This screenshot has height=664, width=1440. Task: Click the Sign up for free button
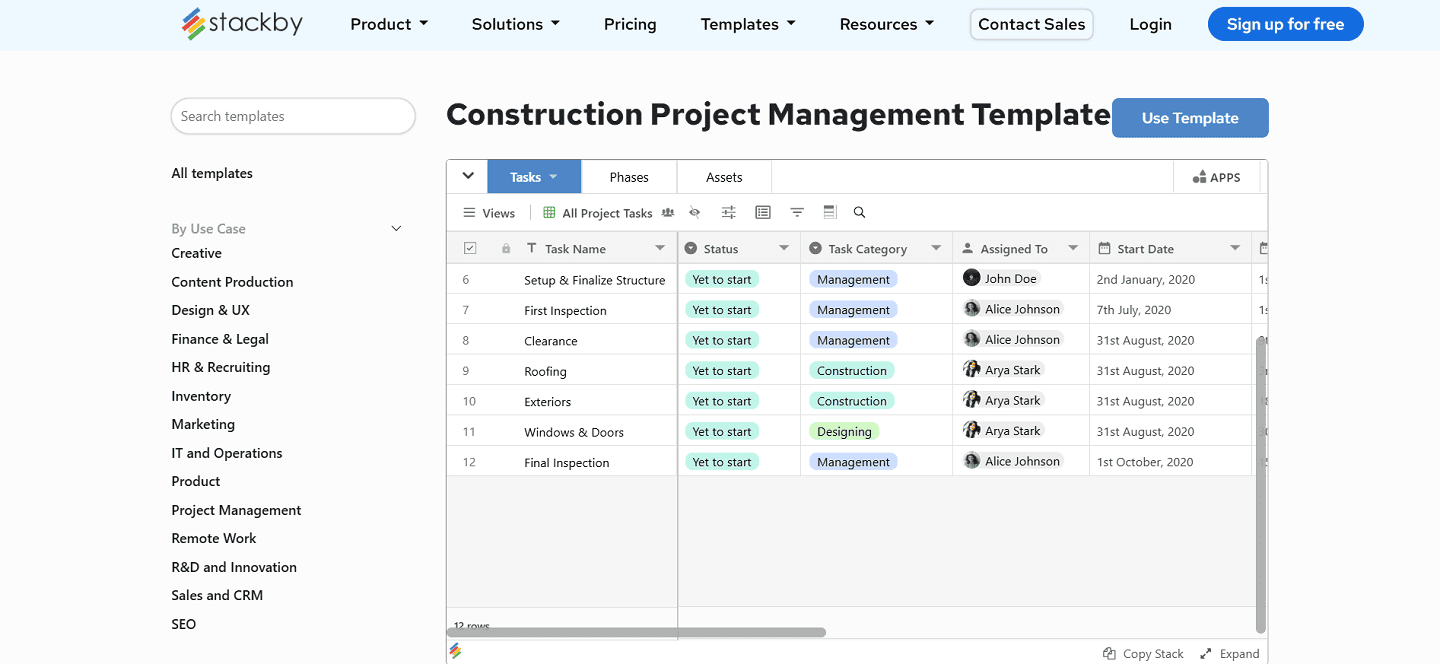coord(1285,23)
